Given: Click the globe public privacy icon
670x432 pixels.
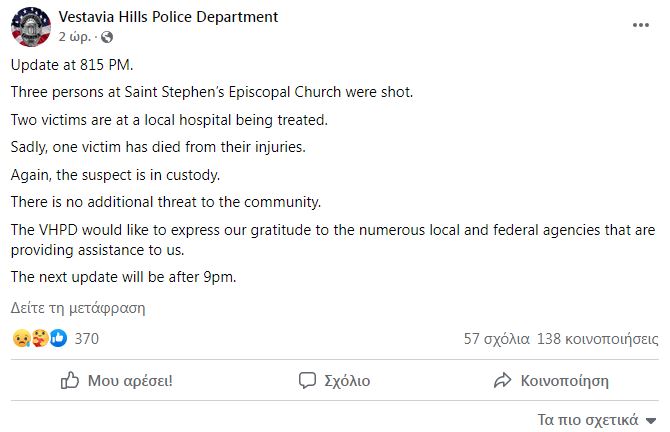Looking at the screenshot, I should tap(106, 38).
